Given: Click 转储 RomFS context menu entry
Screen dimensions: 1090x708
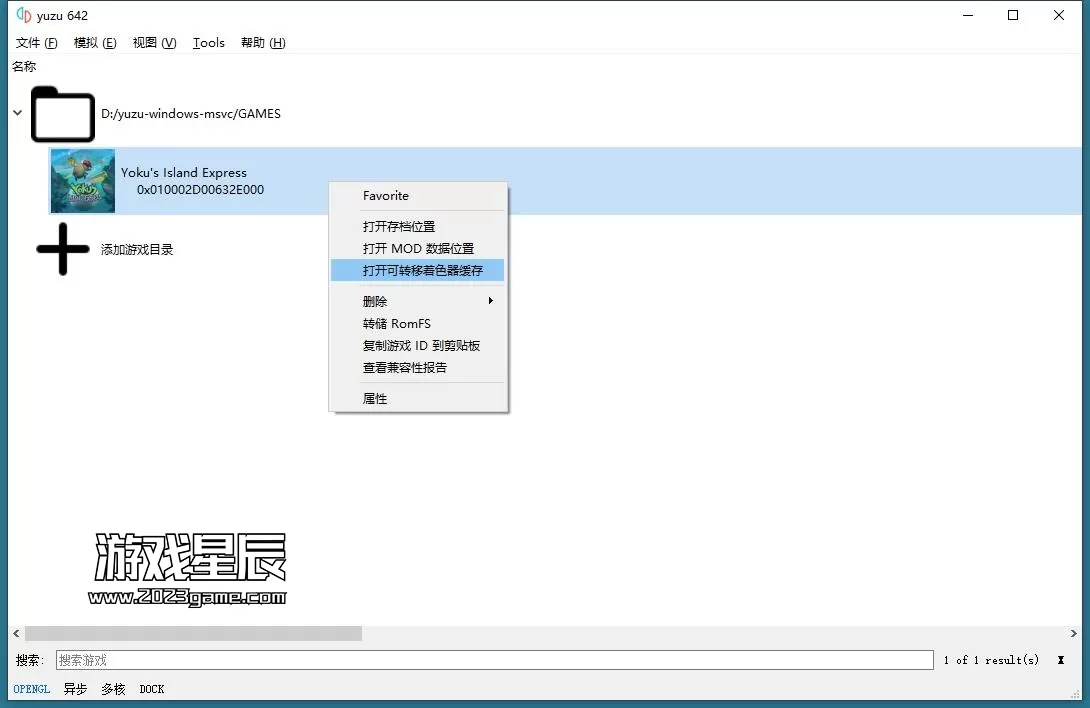Looking at the screenshot, I should (x=397, y=324).
